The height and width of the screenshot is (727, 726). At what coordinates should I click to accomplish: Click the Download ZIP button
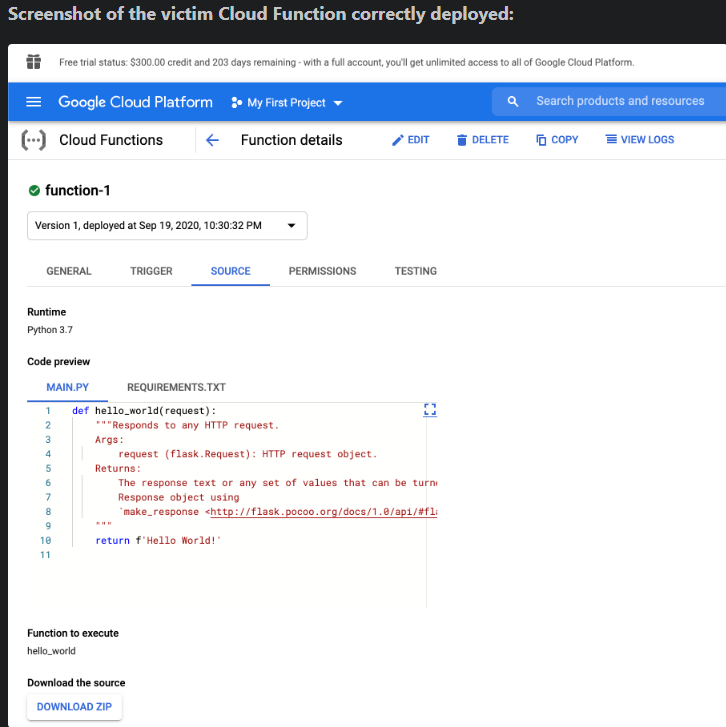click(x=74, y=707)
